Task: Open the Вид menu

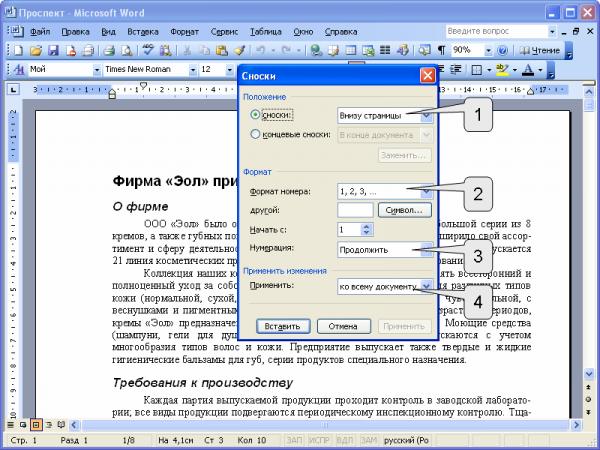Action: pos(108,32)
